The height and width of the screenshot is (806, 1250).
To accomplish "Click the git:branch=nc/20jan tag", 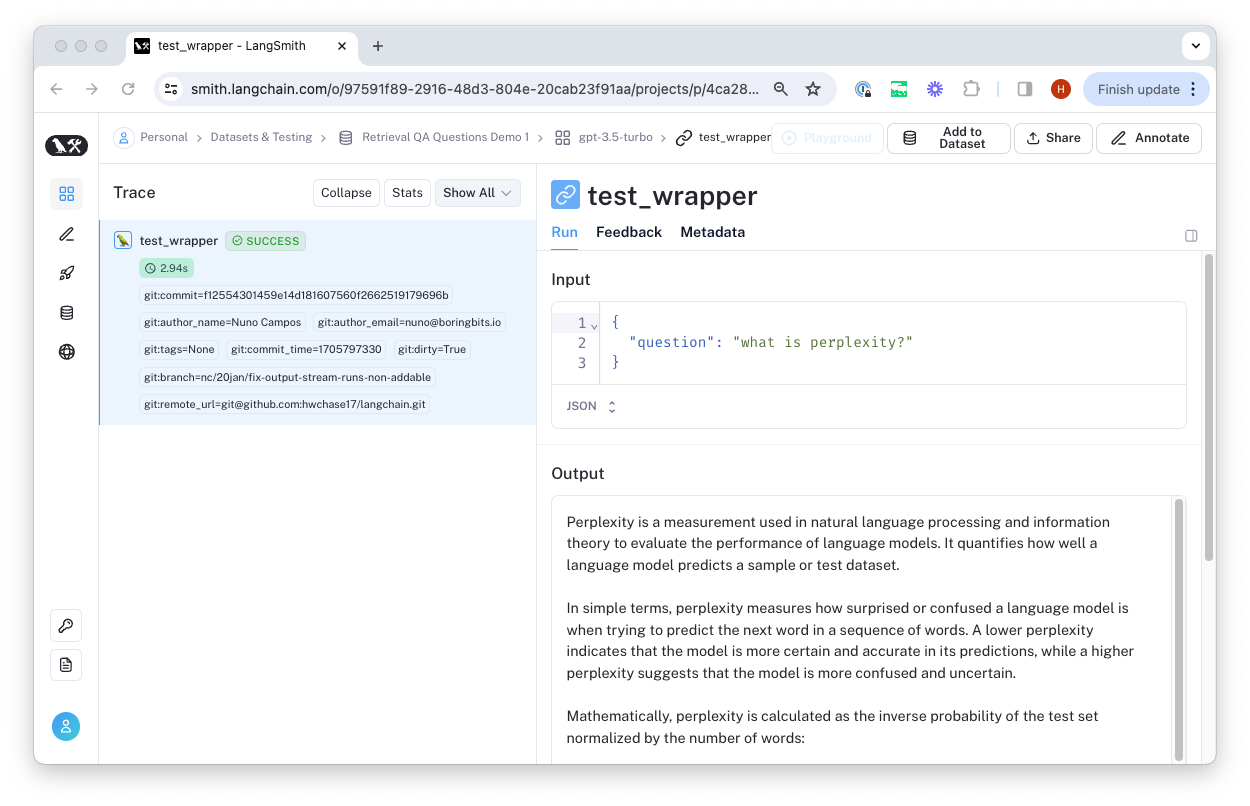I will click(x=288, y=377).
